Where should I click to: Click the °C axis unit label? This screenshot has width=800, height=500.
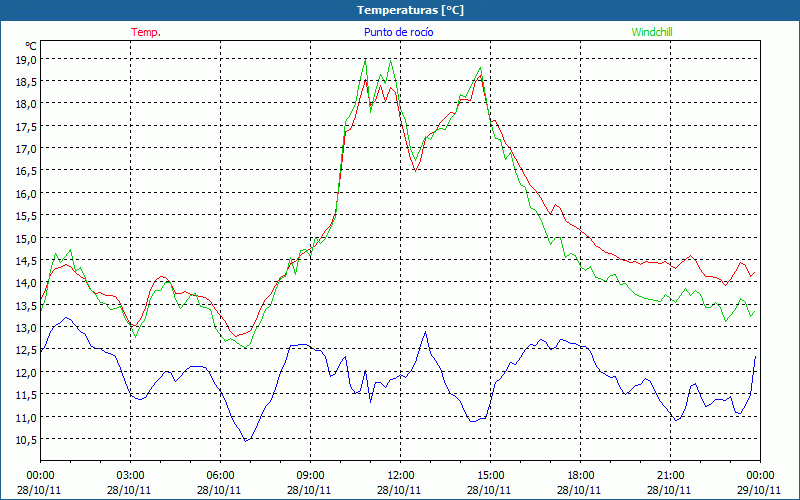point(31,46)
